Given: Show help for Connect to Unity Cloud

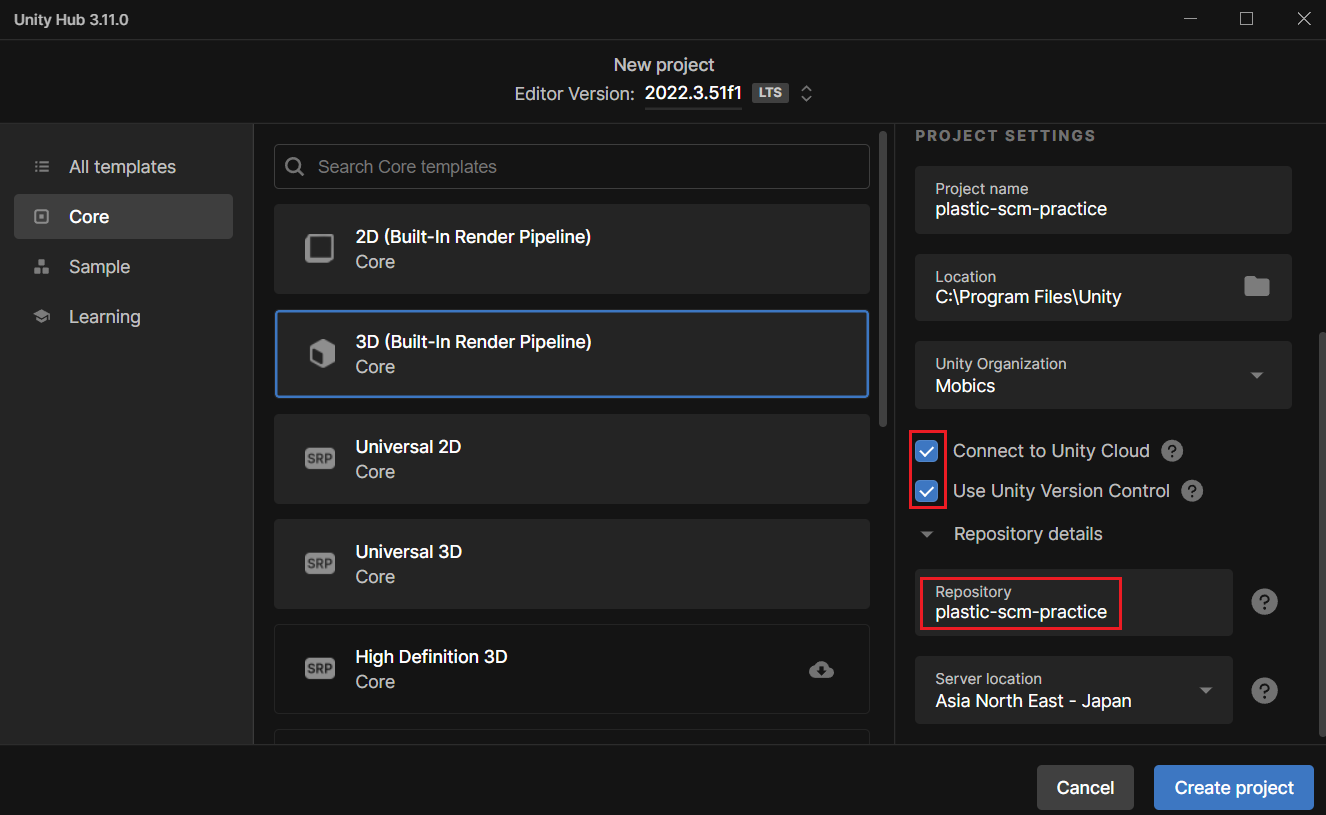Looking at the screenshot, I should [1172, 451].
